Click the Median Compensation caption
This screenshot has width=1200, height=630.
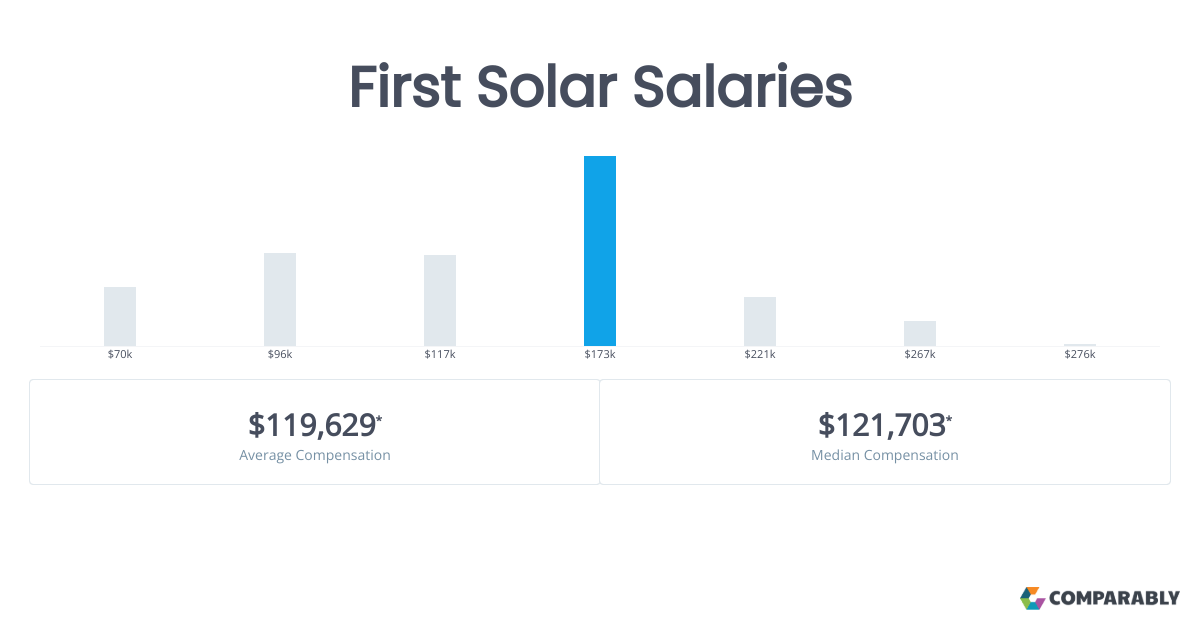coord(885,455)
